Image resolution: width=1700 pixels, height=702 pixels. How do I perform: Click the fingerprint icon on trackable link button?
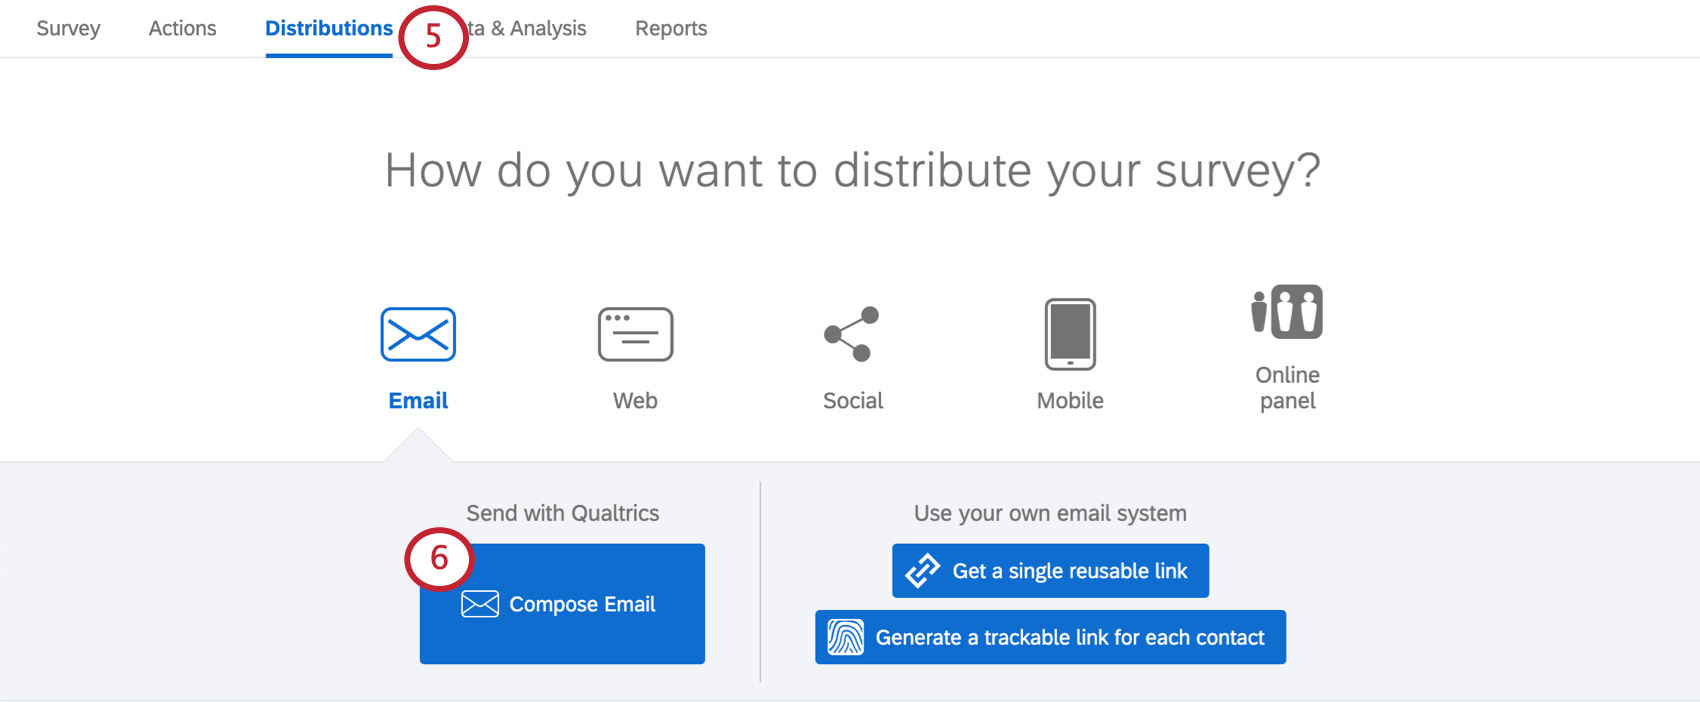click(x=846, y=637)
